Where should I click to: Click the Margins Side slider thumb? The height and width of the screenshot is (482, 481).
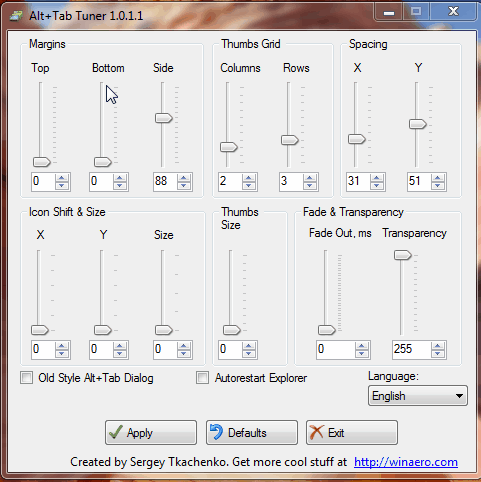pos(164,118)
